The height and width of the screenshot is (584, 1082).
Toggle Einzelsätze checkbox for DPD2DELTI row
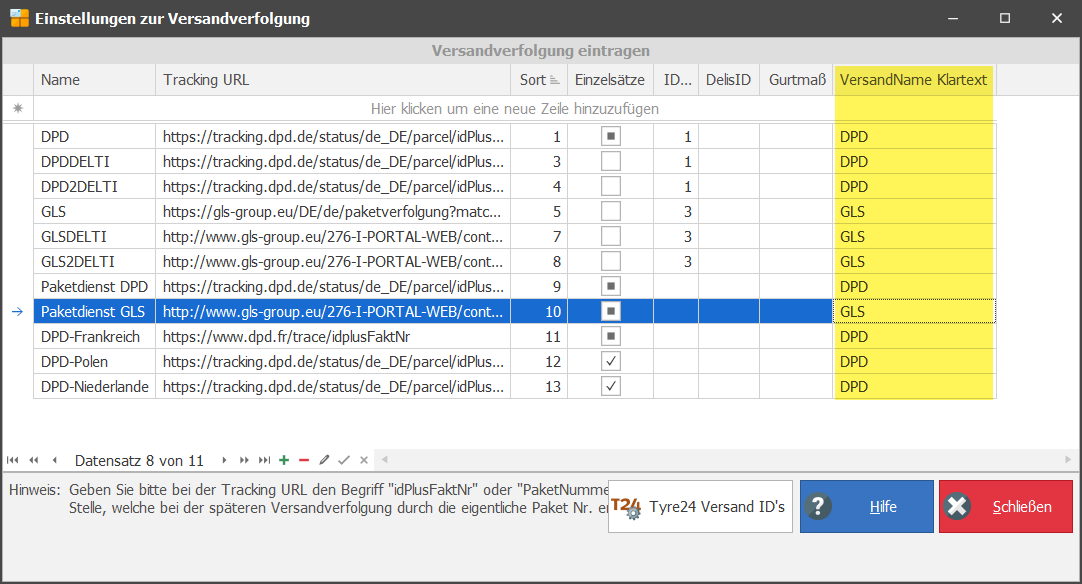tap(611, 186)
